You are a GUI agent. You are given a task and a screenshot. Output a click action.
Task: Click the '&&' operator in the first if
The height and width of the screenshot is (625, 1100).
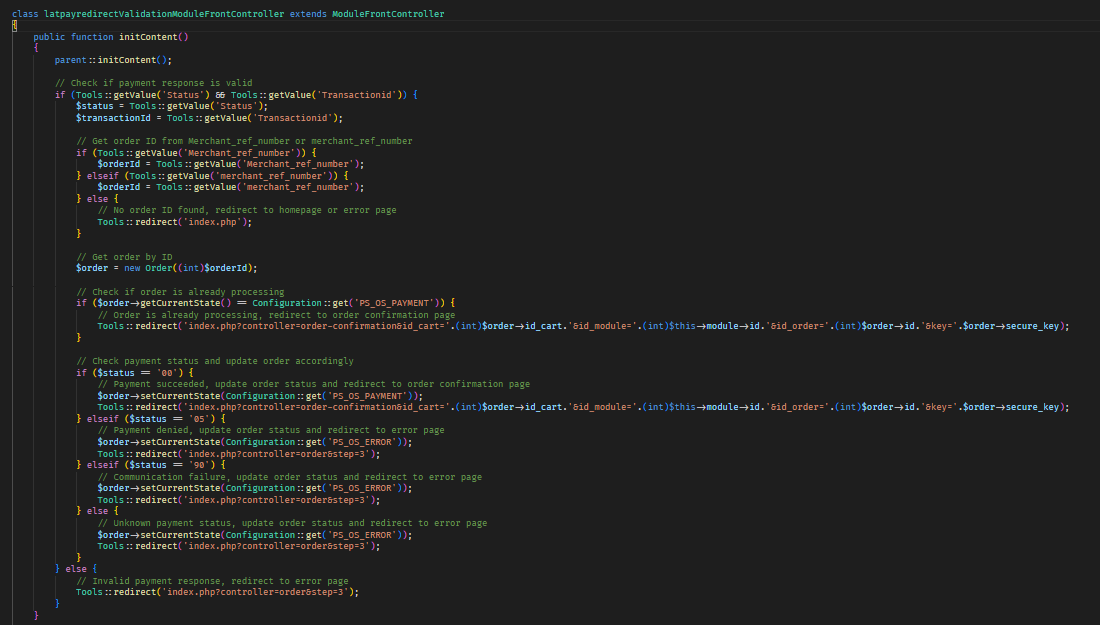point(220,95)
